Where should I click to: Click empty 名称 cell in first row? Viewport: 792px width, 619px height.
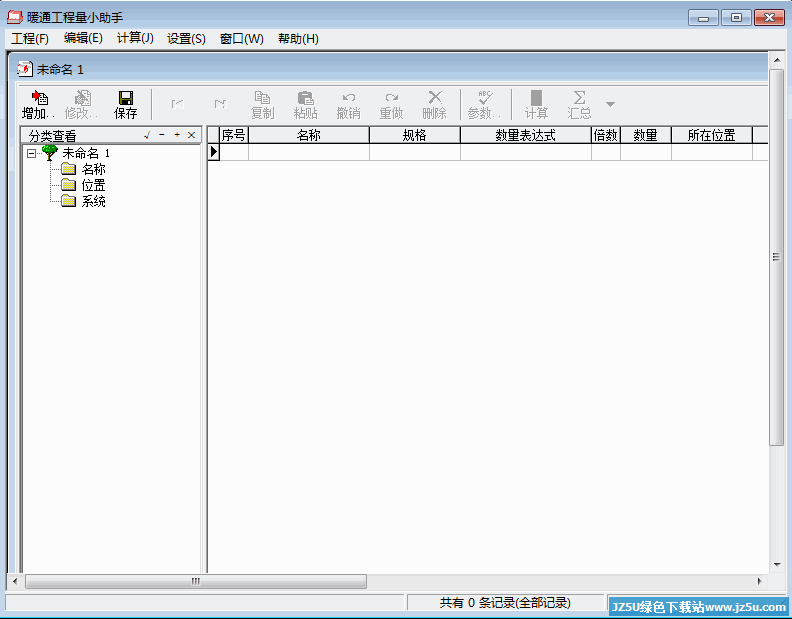[x=309, y=152]
